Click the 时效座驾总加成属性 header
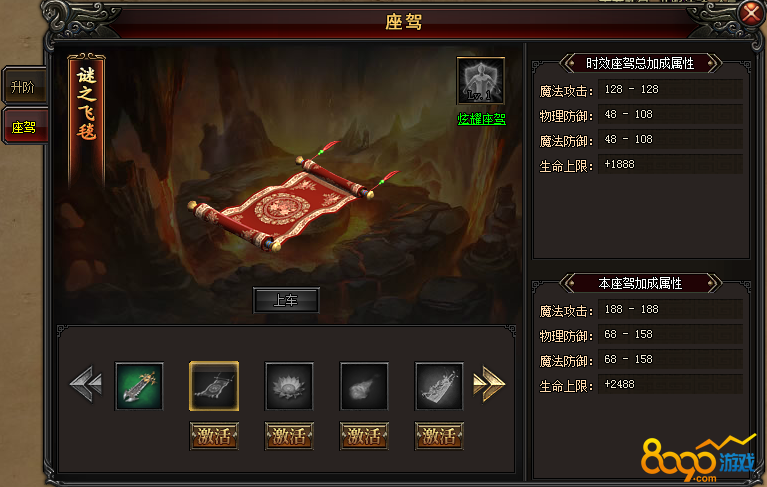The height and width of the screenshot is (487, 767). tap(640, 63)
